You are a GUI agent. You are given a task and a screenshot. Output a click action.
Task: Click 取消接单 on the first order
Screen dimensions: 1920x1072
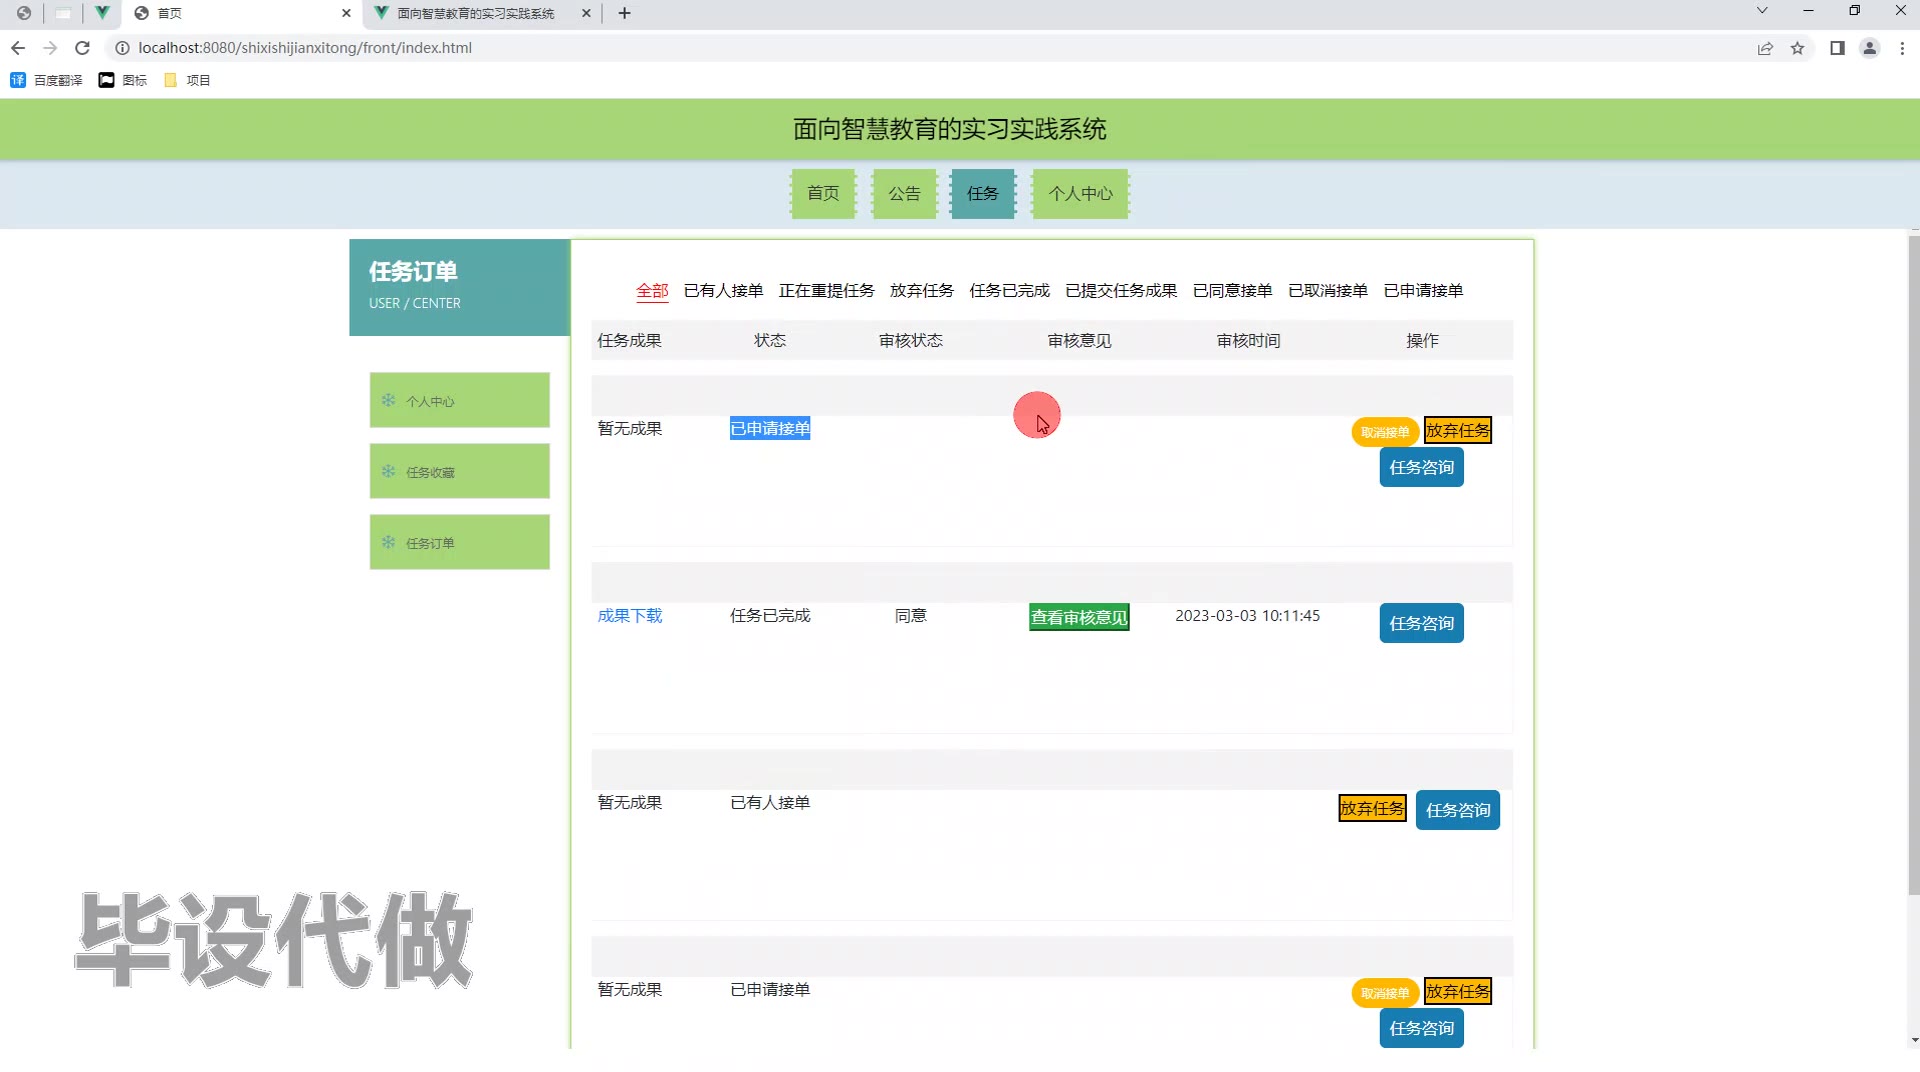(1384, 432)
